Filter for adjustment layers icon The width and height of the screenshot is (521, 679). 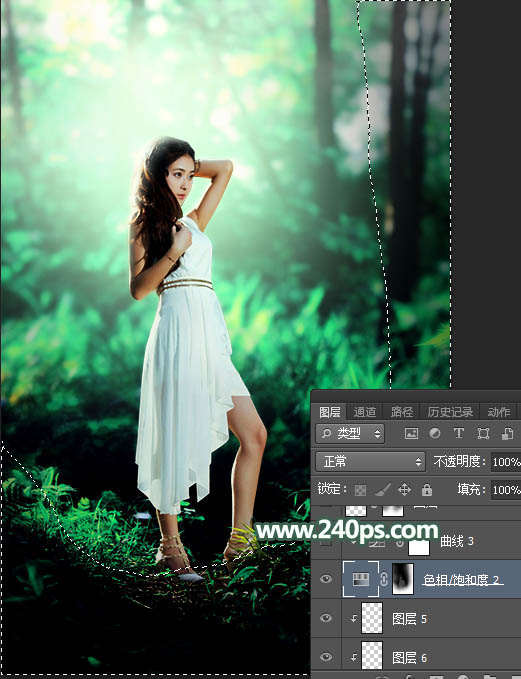tap(435, 433)
